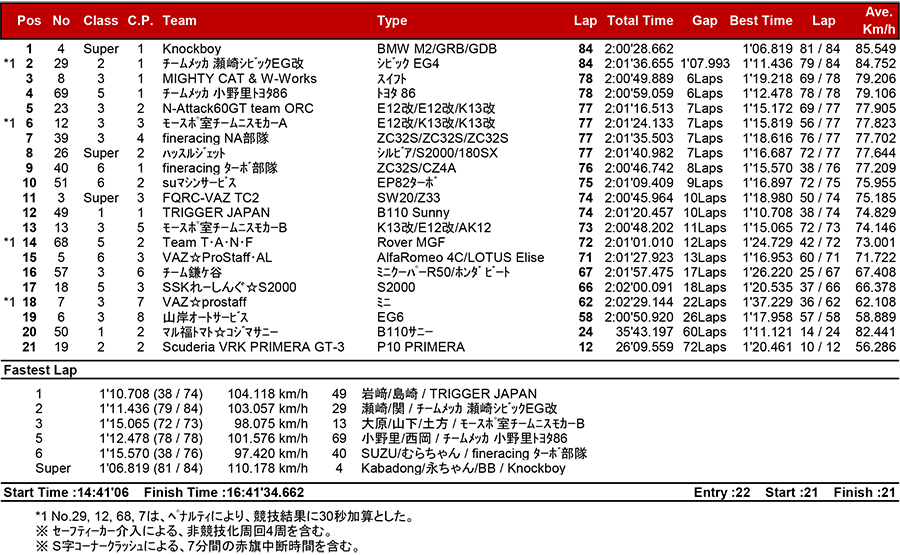Click speed 101.576 km/h

(x=267, y=438)
